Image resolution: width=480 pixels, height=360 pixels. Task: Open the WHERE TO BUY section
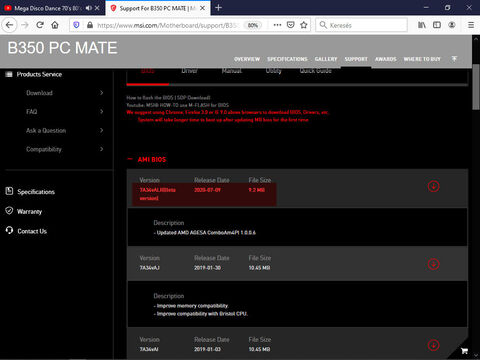click(422, 59)
